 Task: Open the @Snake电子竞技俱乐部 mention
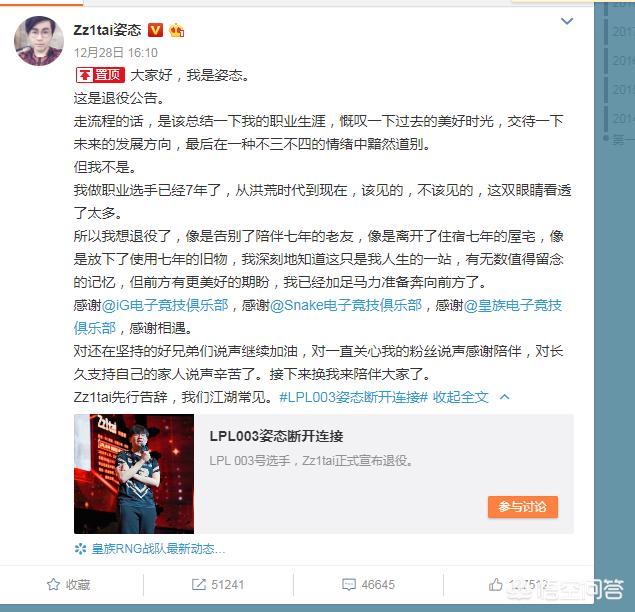coord(346,305)
